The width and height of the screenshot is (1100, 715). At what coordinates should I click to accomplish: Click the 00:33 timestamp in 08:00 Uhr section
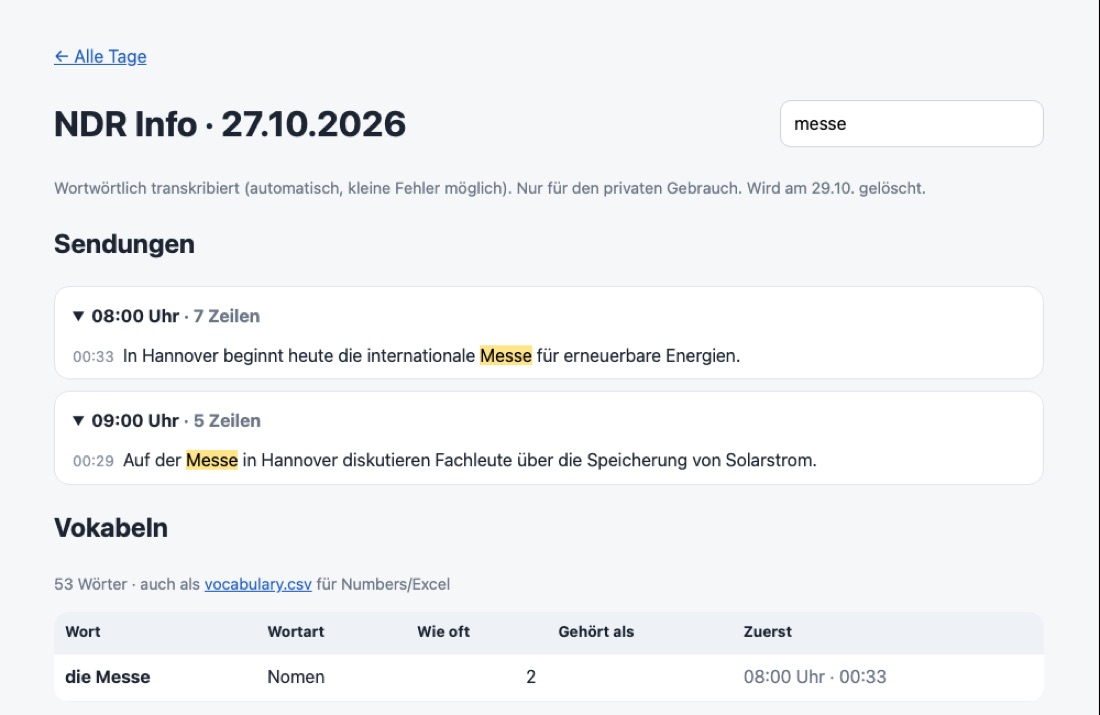pos(93,356)
